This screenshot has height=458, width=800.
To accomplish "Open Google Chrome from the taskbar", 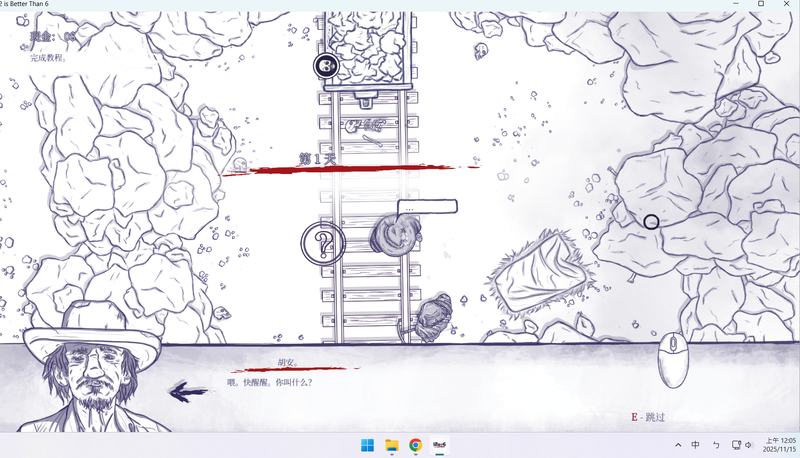I will pyautogui.click(x=416, y=445).
